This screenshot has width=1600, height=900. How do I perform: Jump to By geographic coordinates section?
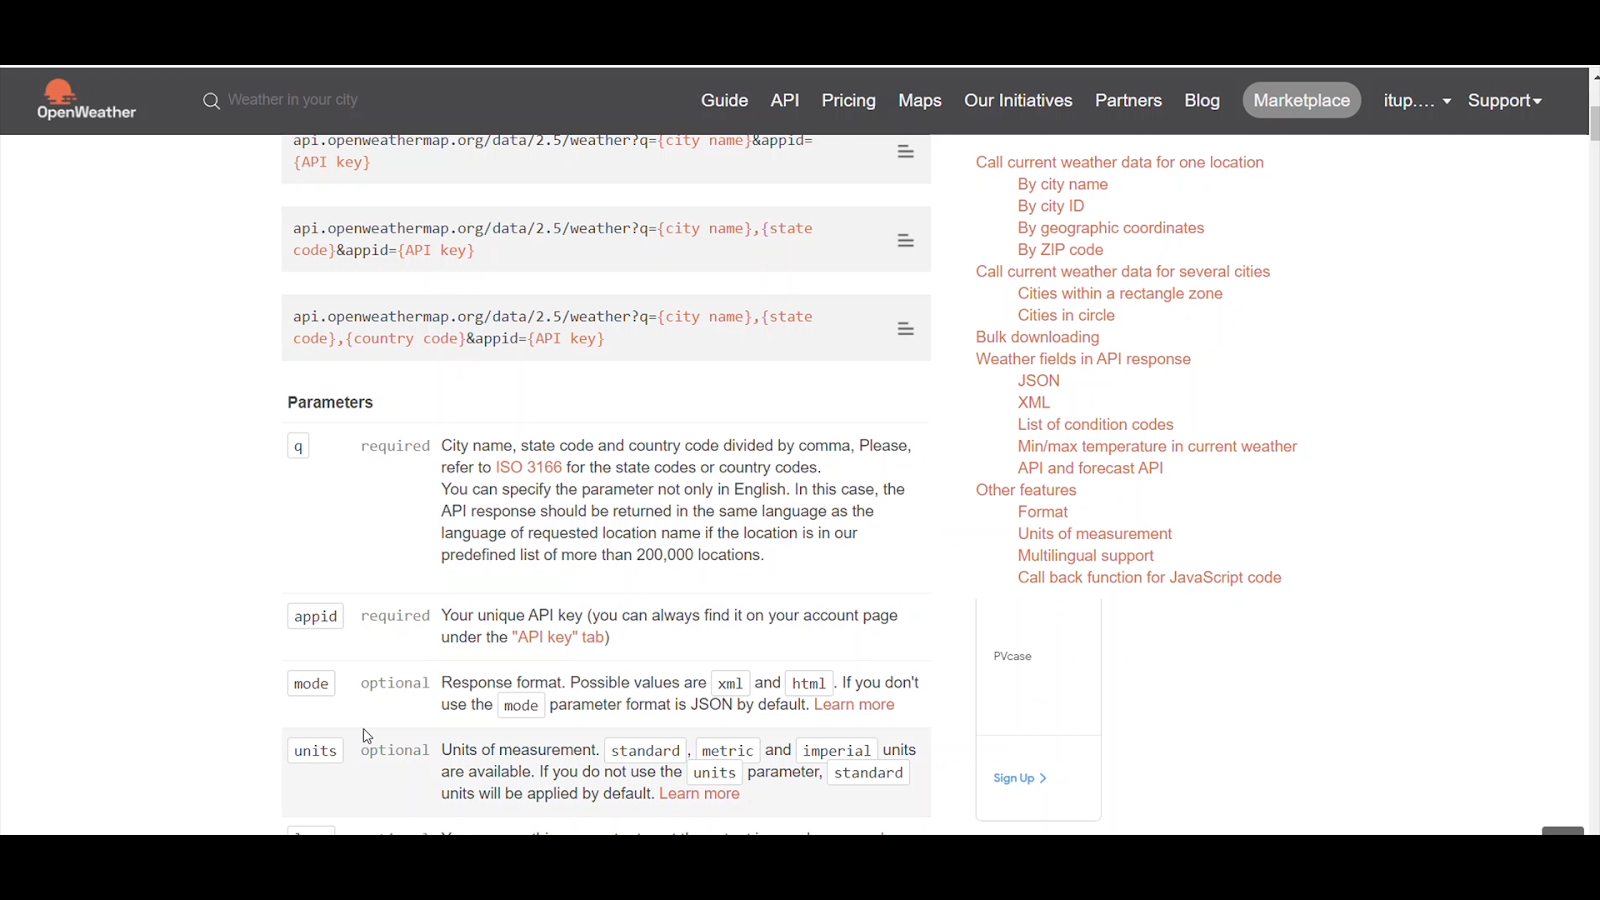point(1111,229)
